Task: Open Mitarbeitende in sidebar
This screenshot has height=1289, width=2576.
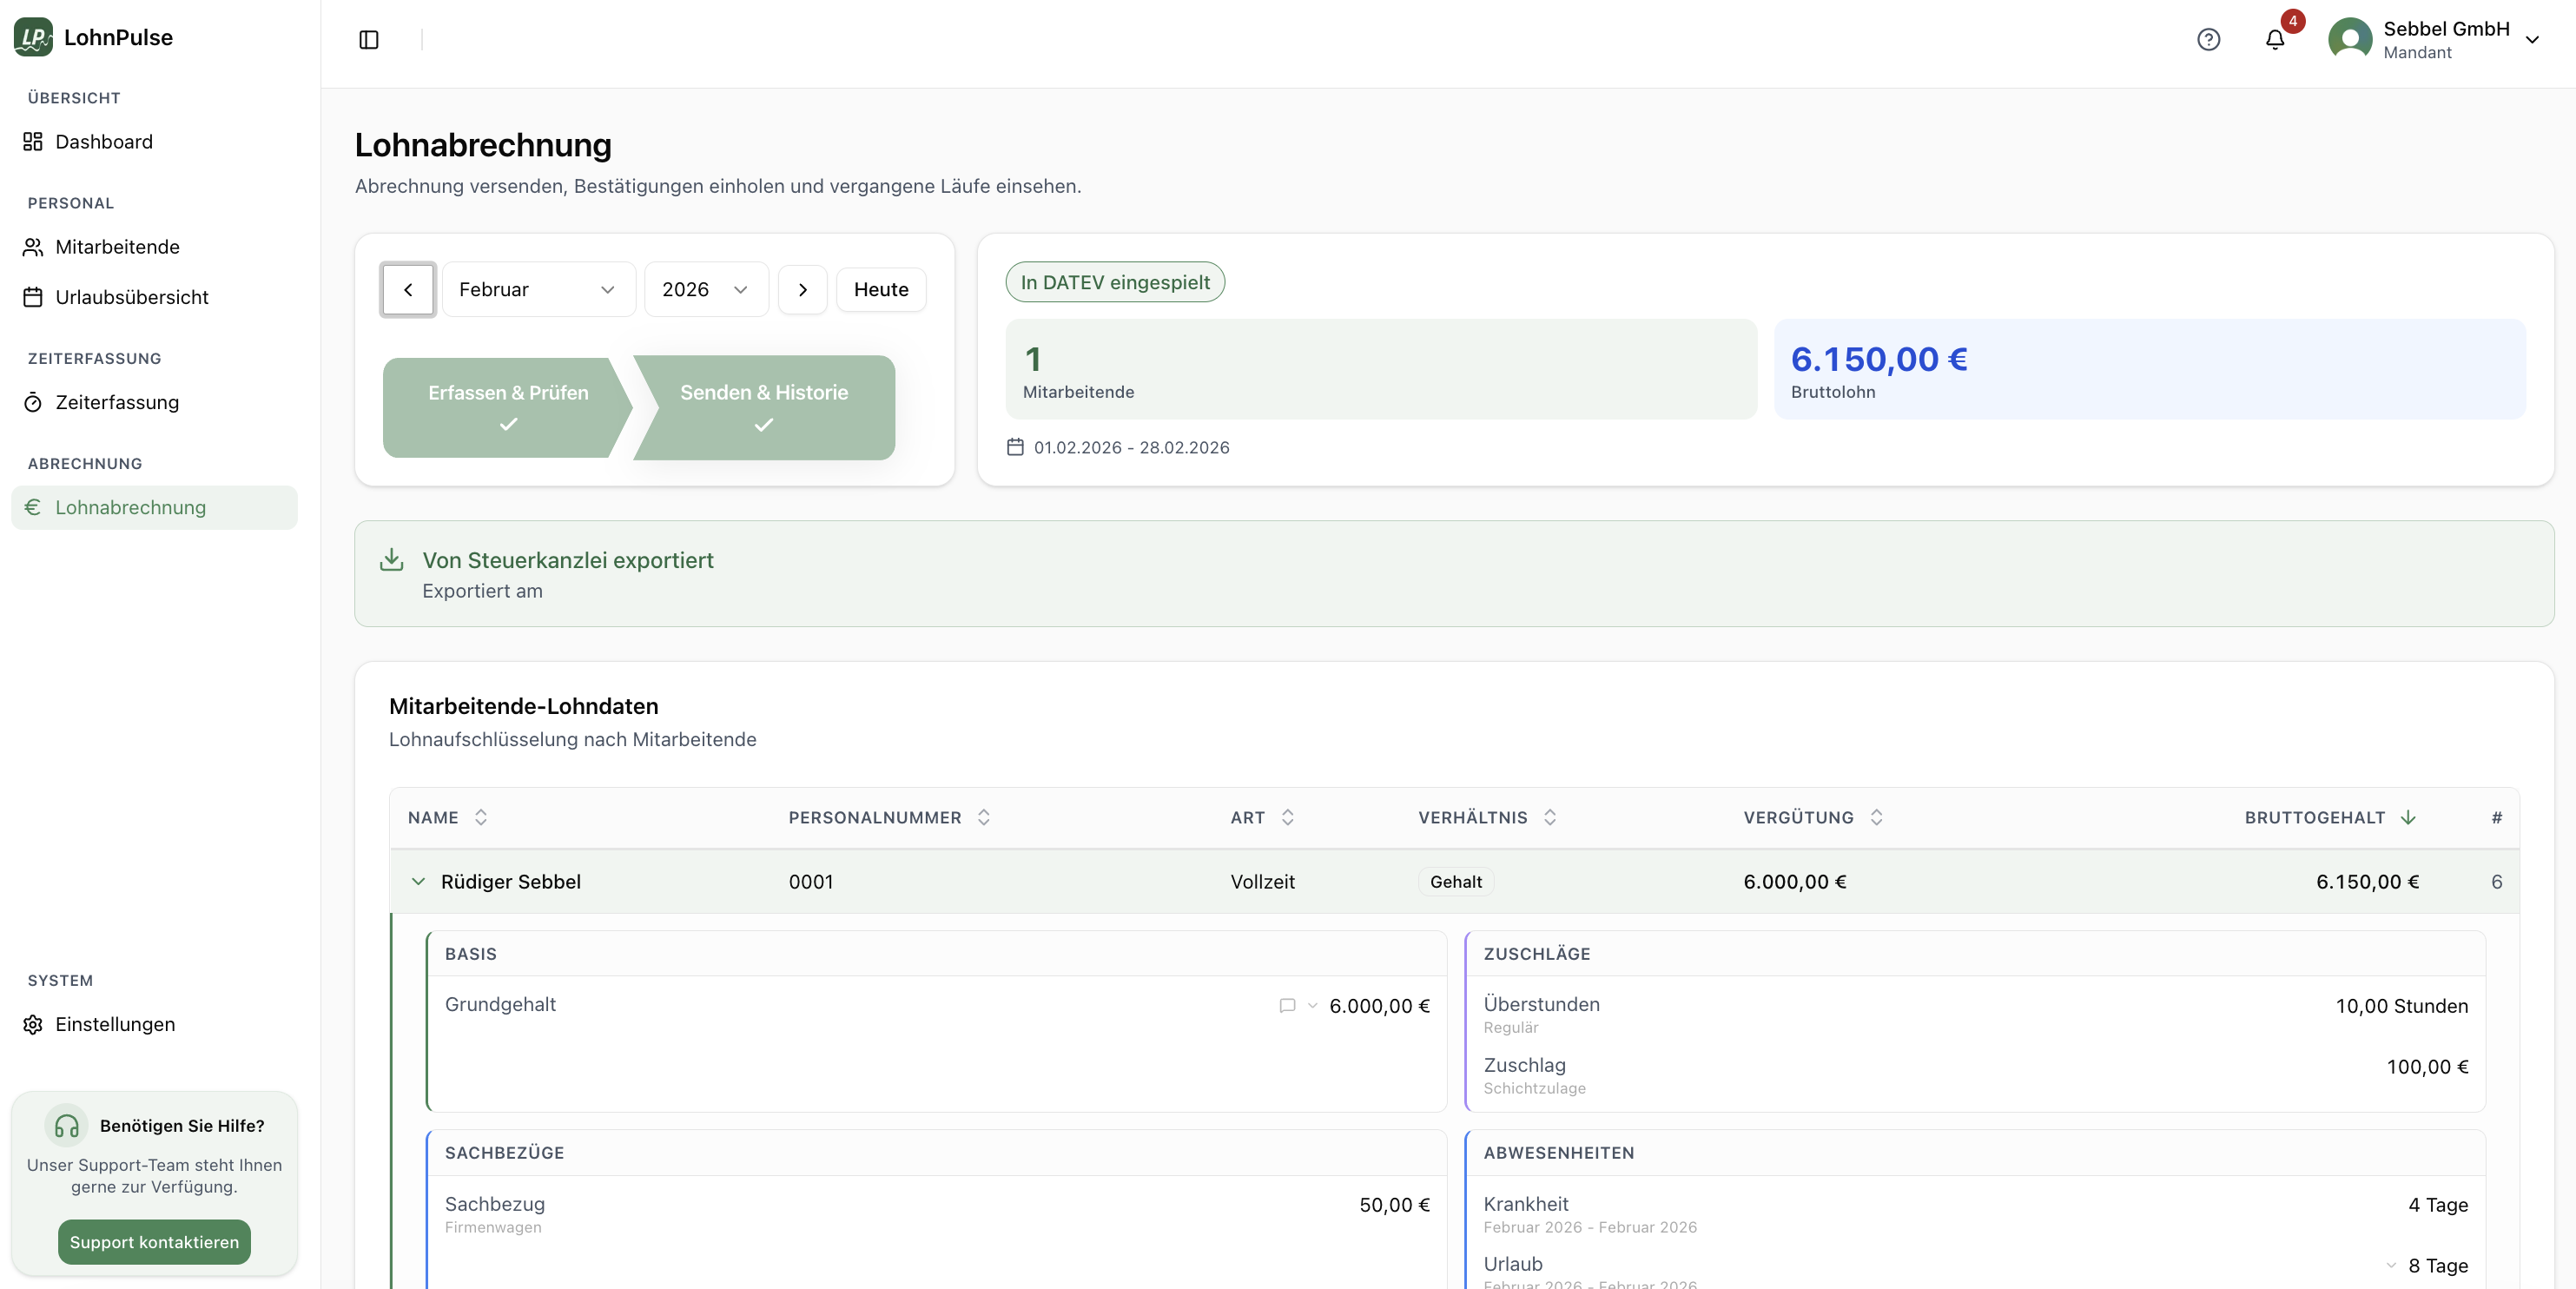Action: [154, 247]
